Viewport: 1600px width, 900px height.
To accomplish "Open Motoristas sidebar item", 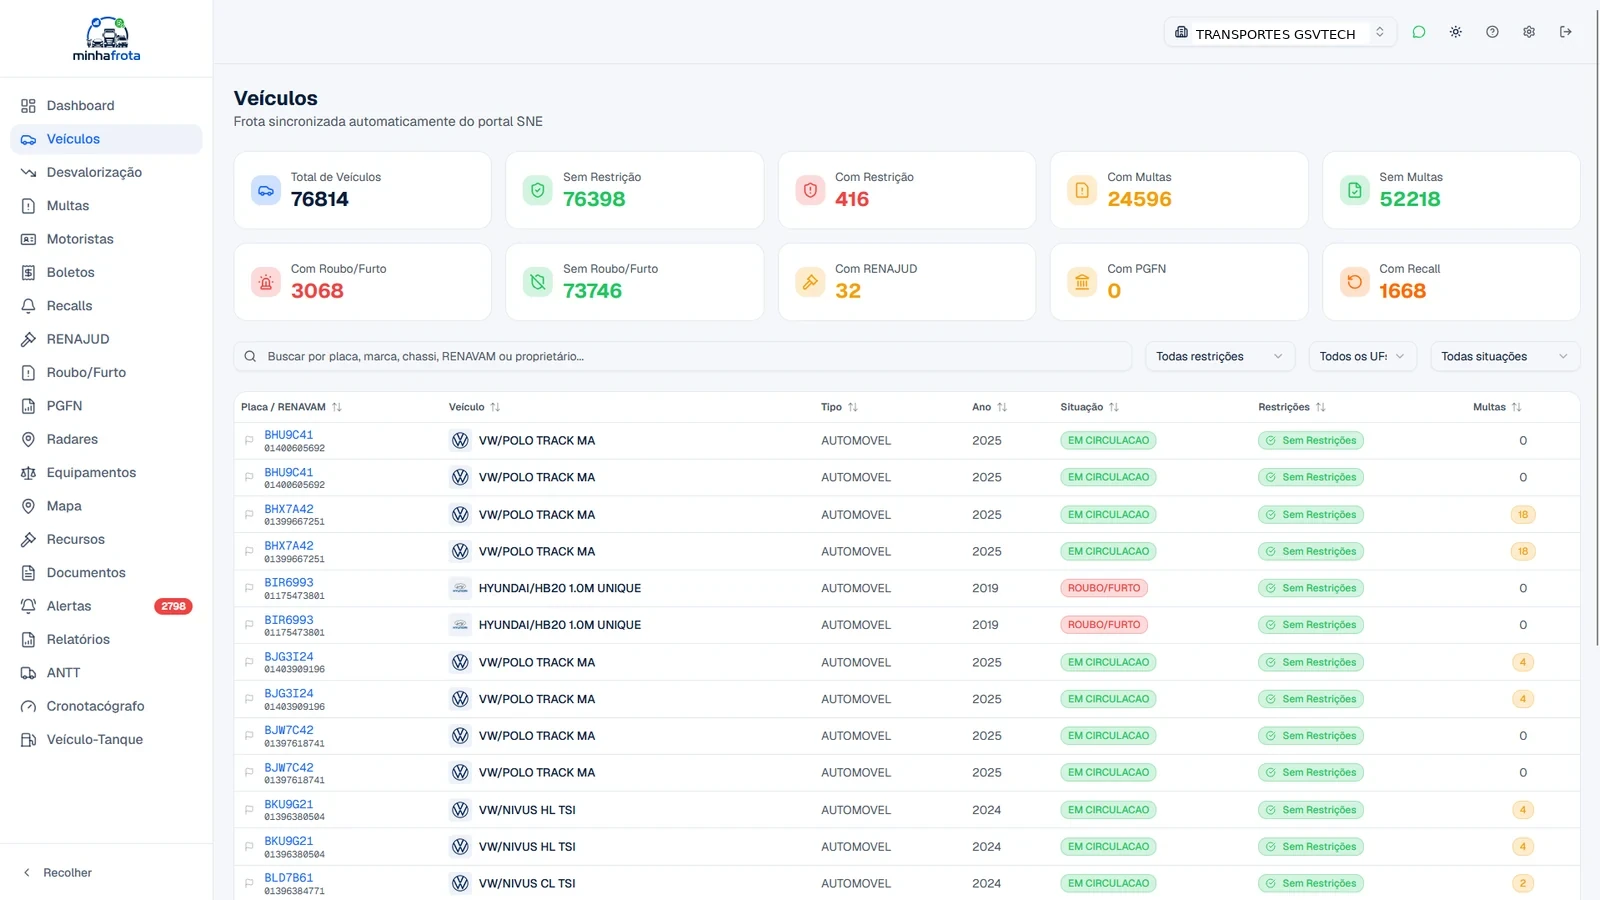I will [x=106, y=239].
